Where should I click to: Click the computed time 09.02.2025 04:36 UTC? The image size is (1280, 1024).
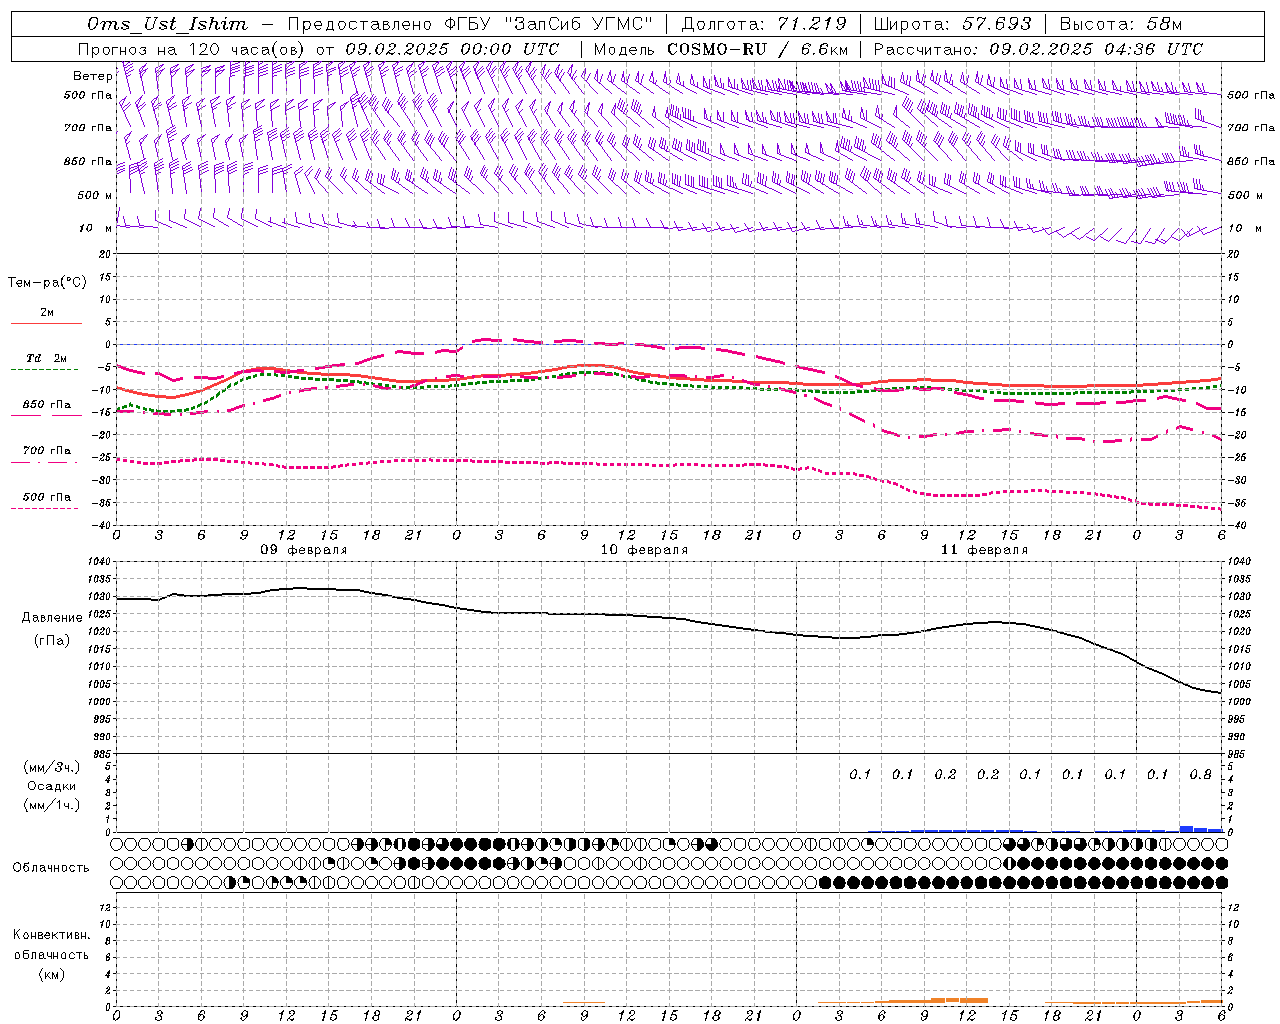1096,49
